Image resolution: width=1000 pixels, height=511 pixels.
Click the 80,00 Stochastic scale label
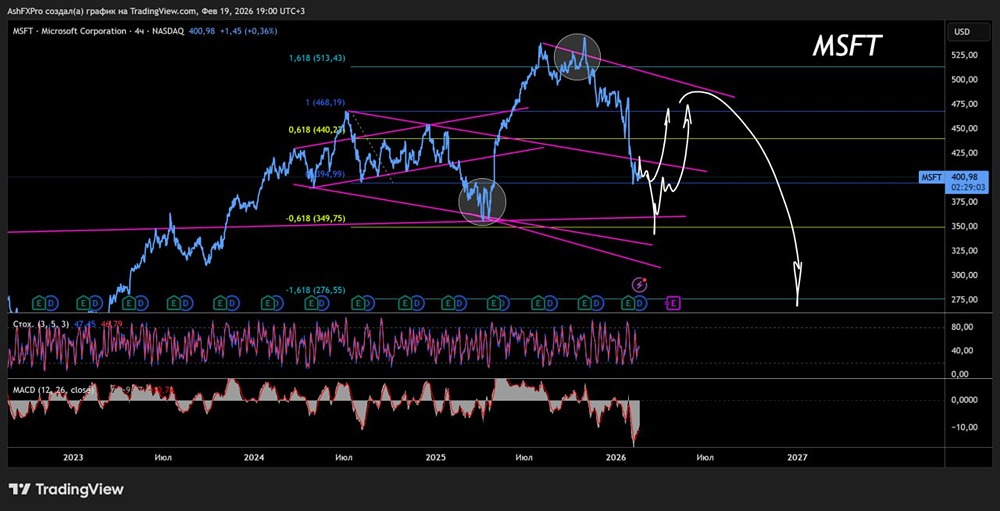(962, 327)
